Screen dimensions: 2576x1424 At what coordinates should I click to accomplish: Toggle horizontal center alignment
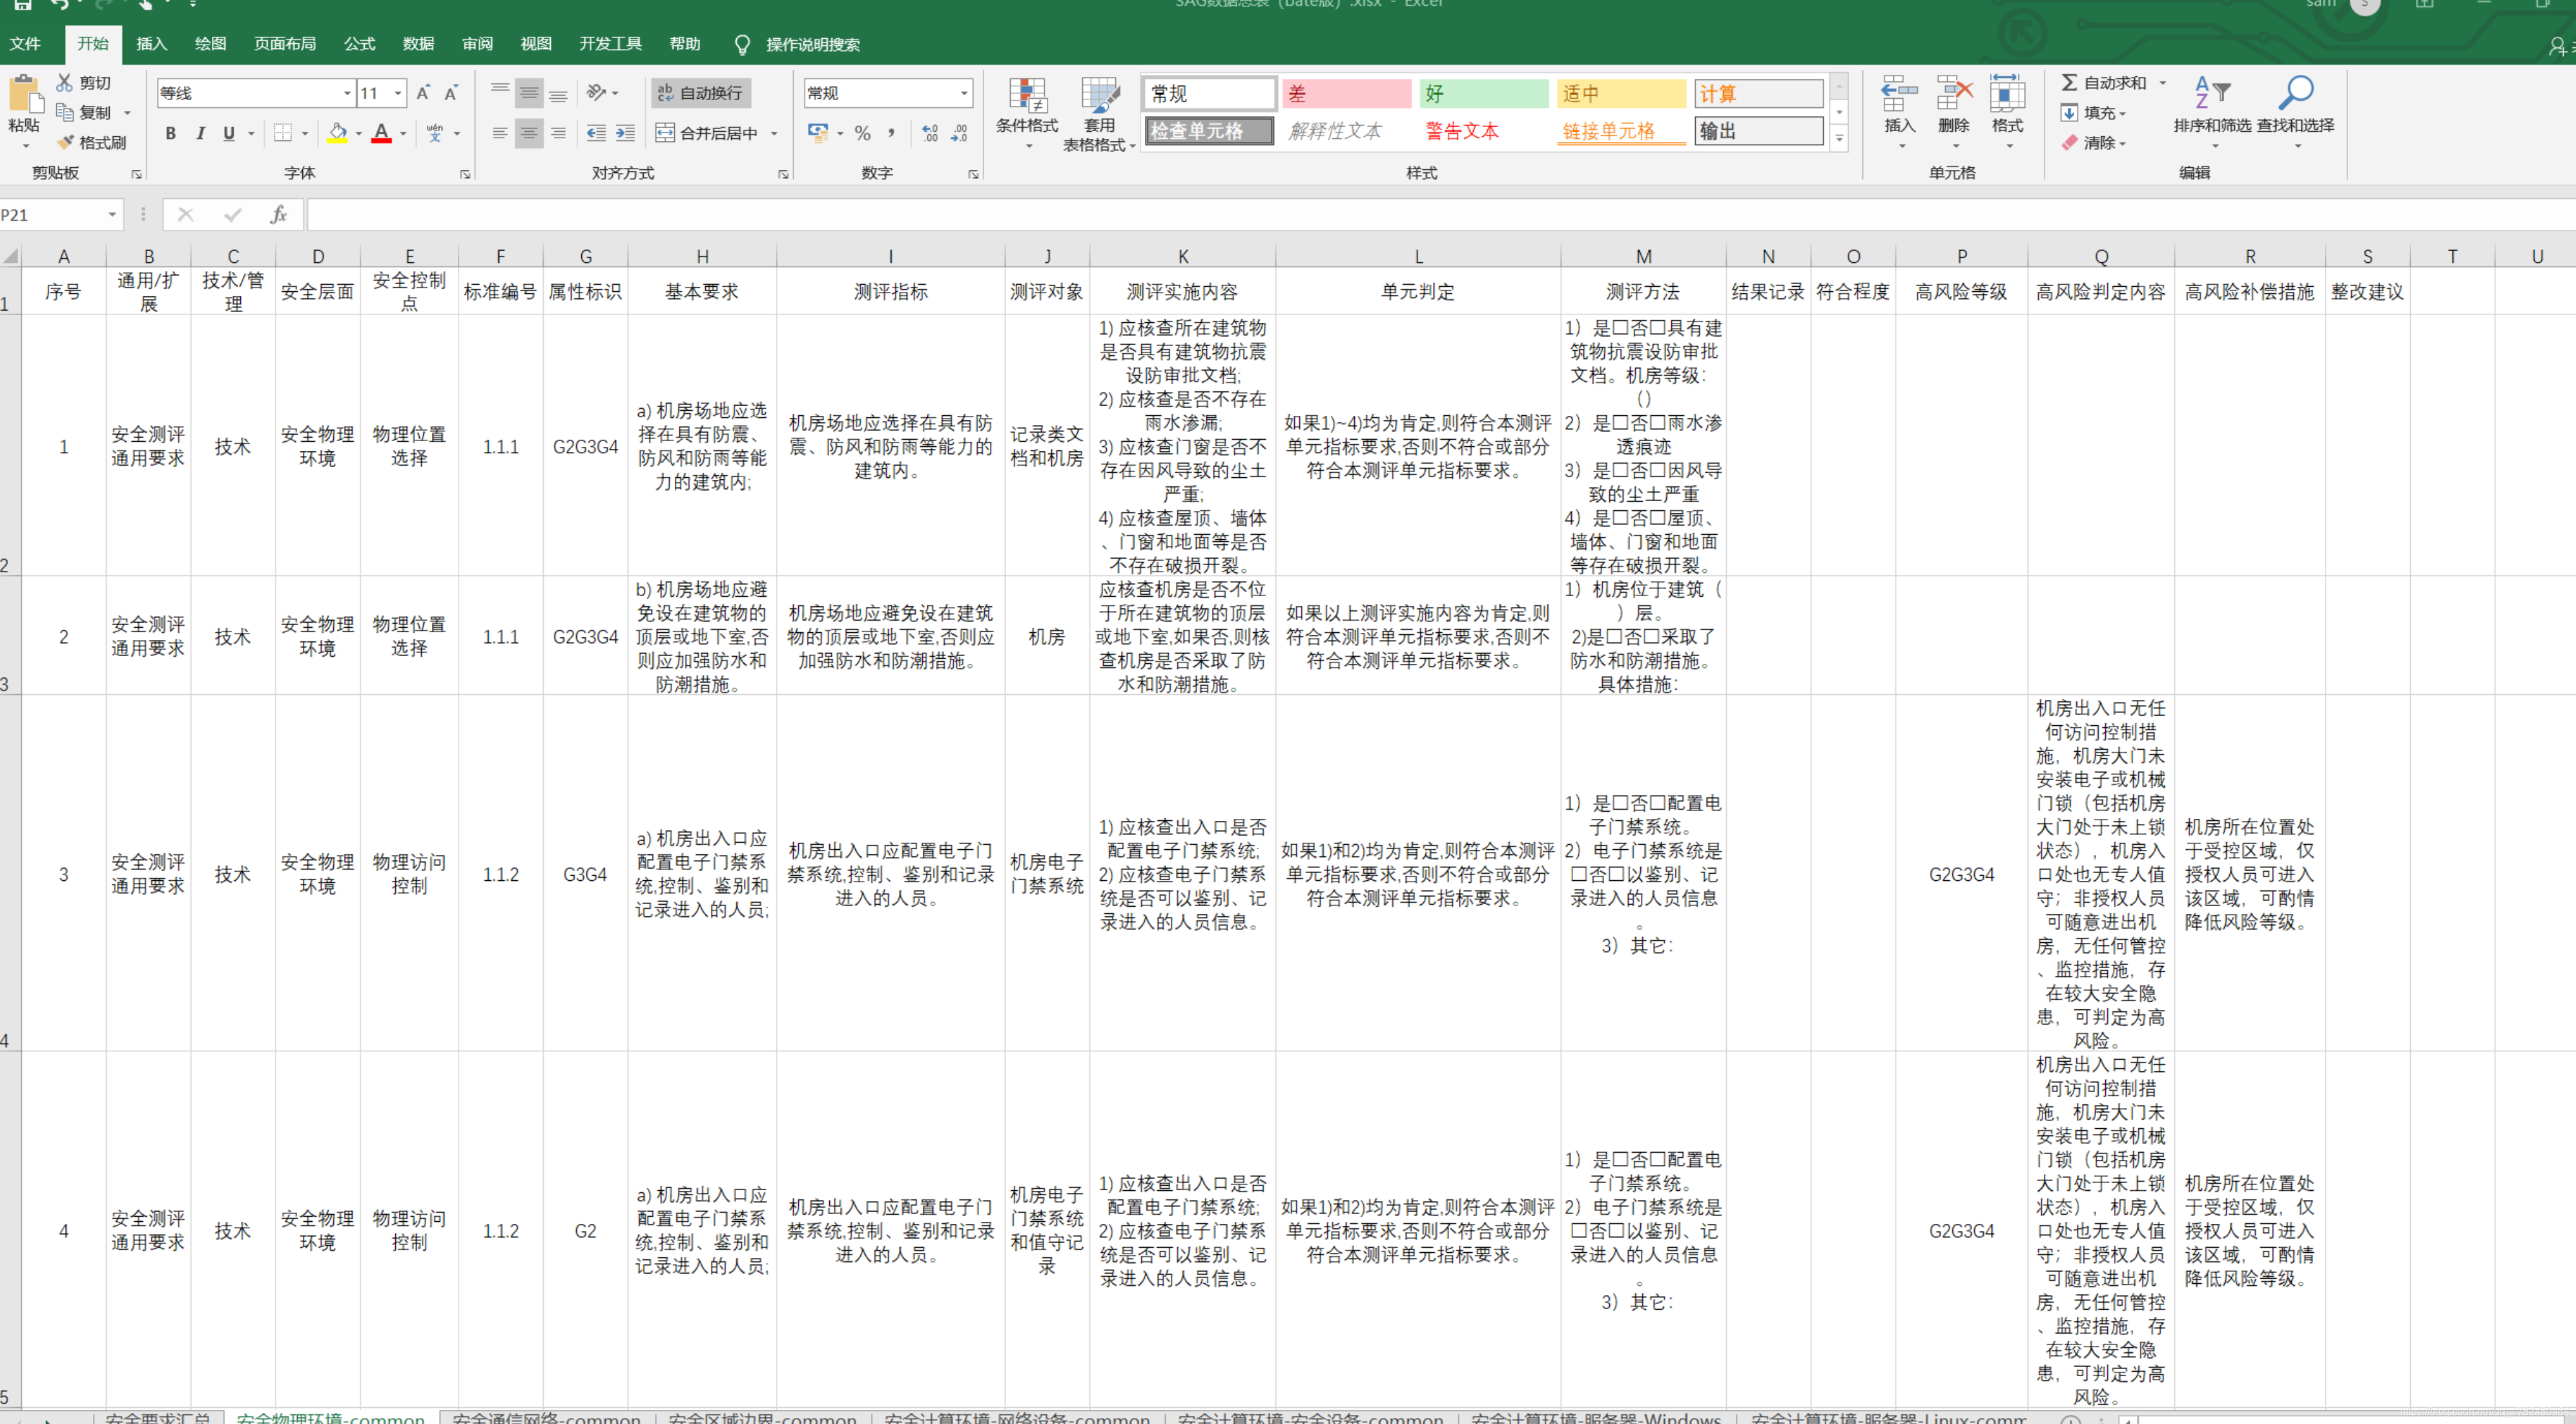(529, 133)
